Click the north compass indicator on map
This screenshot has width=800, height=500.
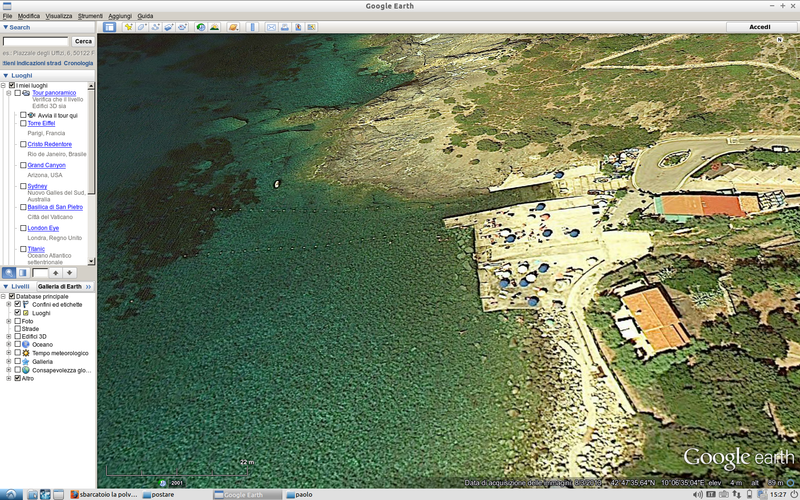tap(780, 40)
